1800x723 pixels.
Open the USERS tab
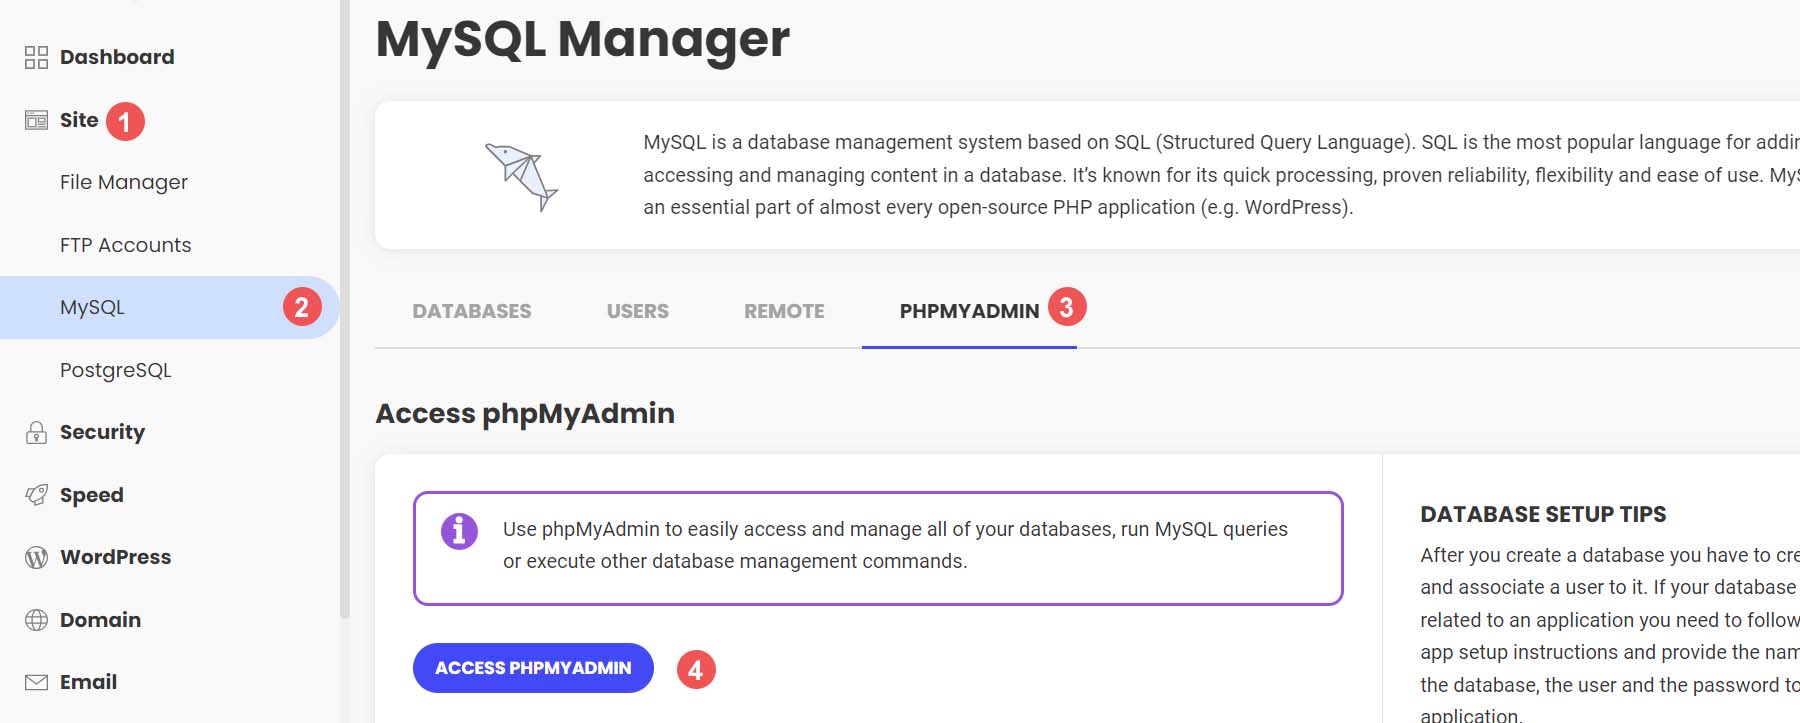click(x=637, y=311)
